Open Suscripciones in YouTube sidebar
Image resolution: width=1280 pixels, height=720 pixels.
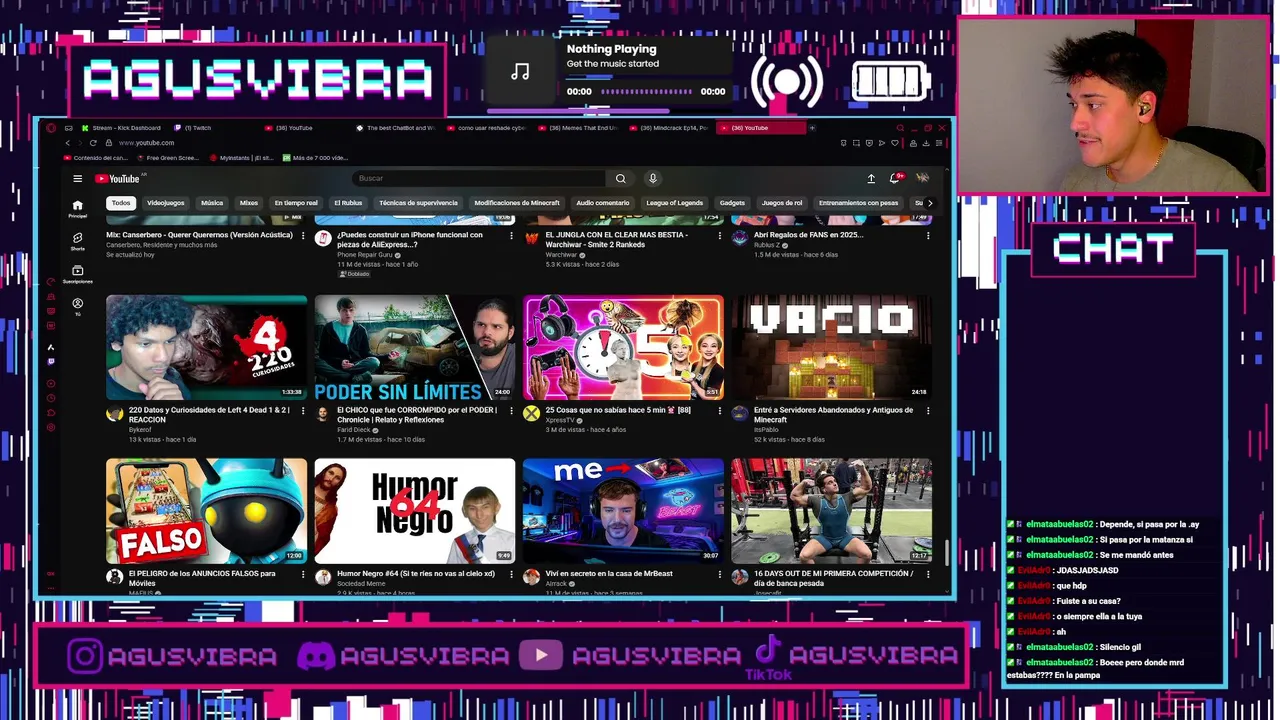[77, 274]
